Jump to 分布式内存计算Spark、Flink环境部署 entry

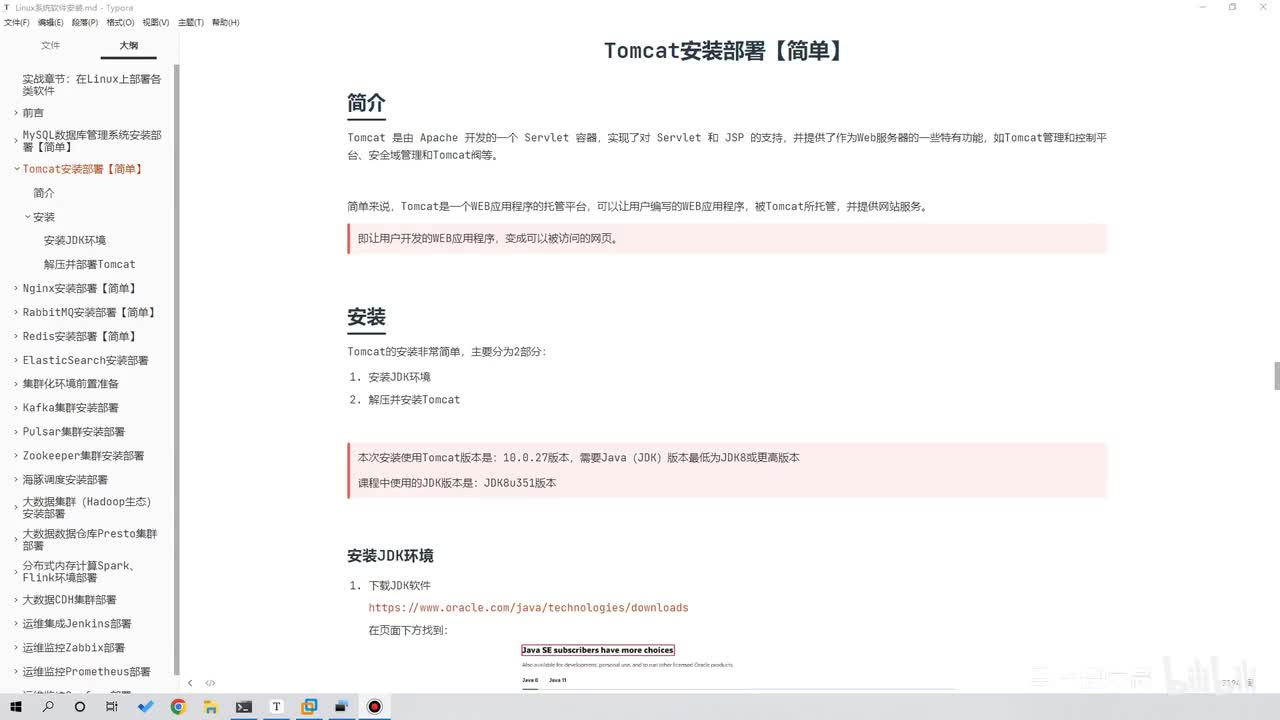click(79, 572)
